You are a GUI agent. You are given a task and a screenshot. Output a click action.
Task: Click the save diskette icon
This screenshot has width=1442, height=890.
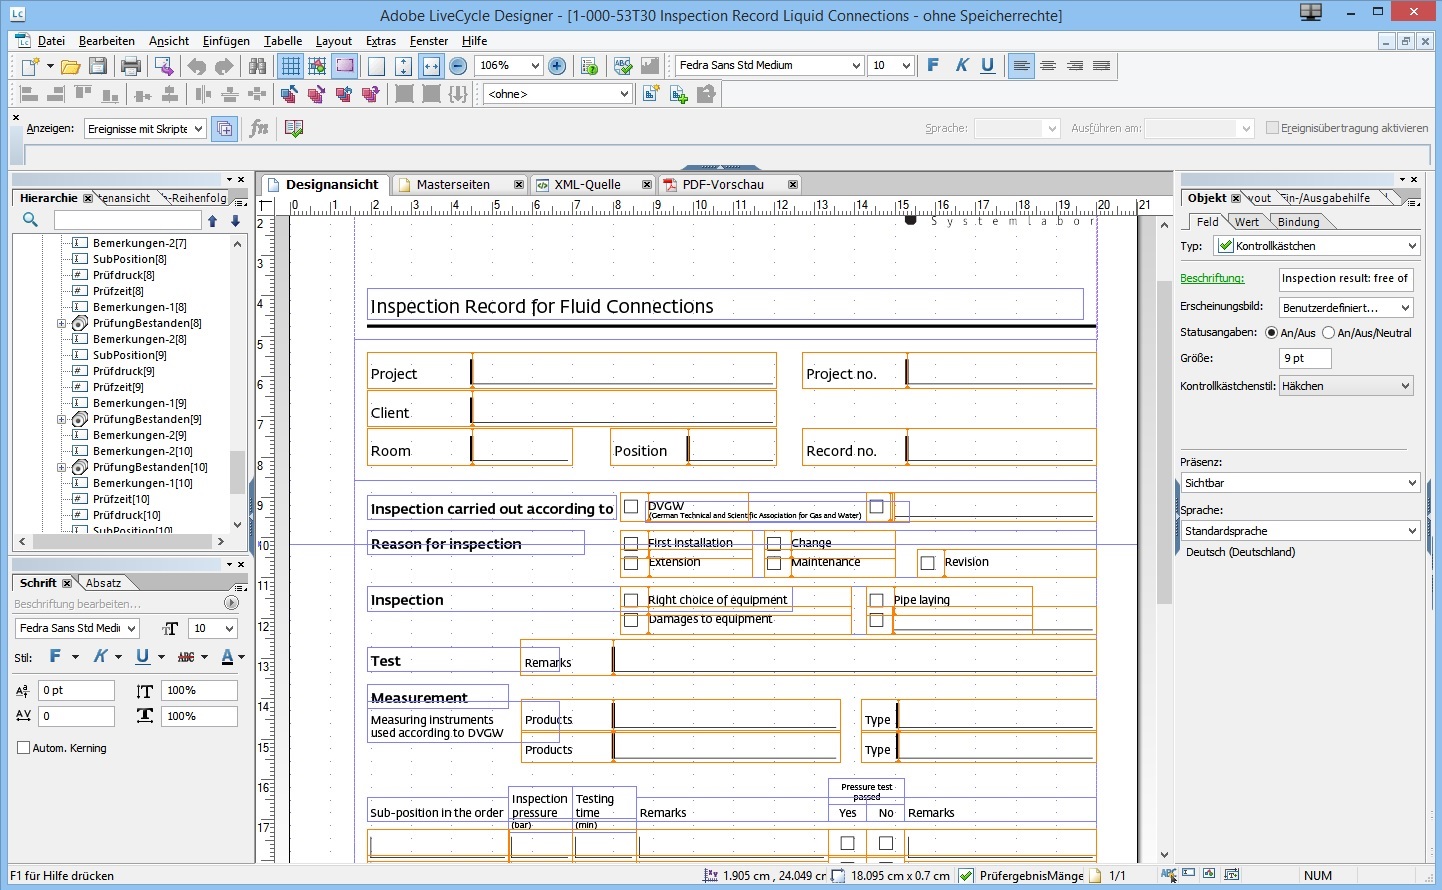pos(98,66)
